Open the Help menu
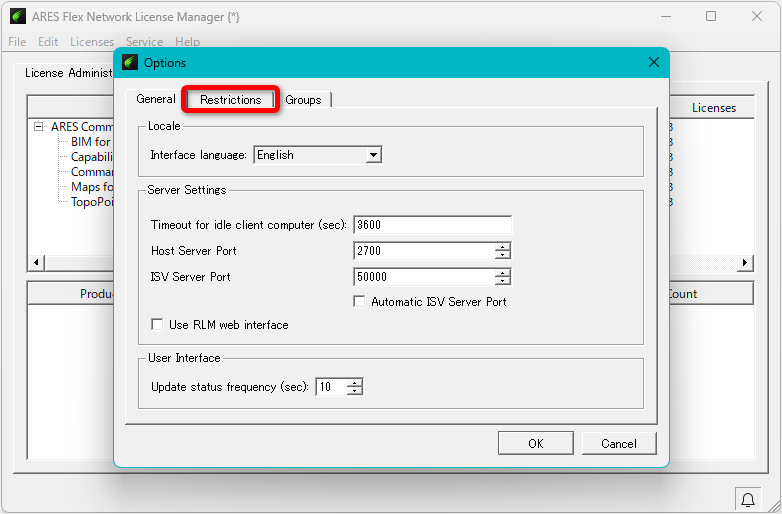Viewport: 782px width, 514px height. pyautogui.click(x=188, y=42)
